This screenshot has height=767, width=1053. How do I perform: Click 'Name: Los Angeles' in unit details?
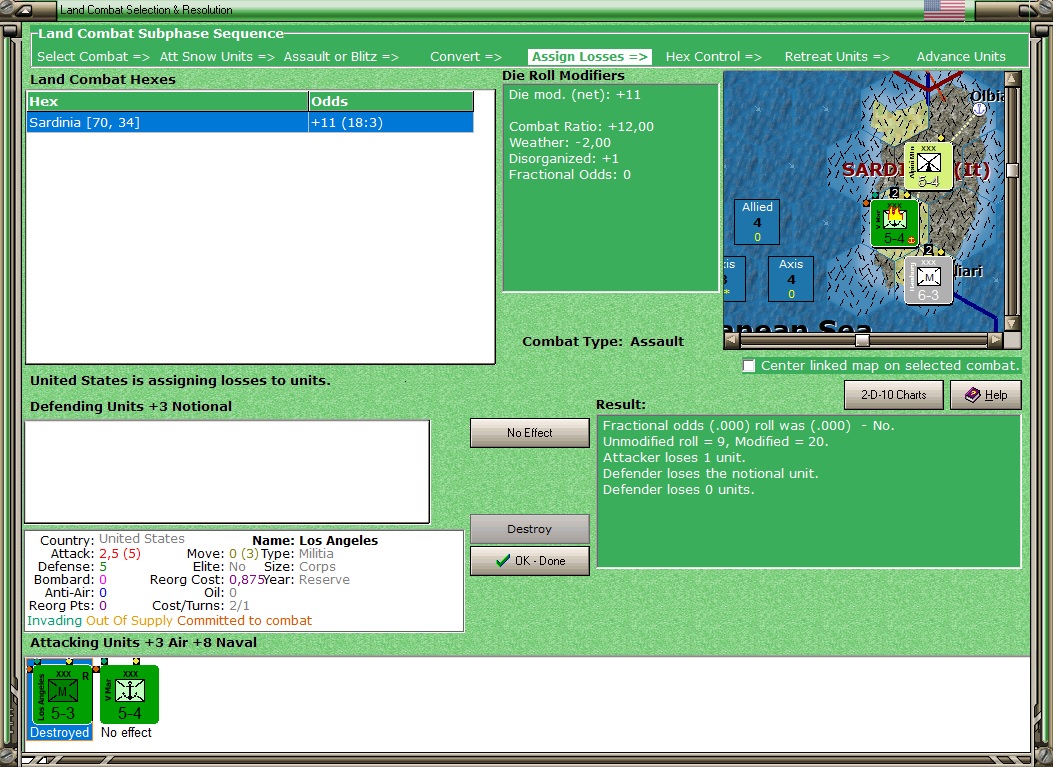(x=315, y=540)
